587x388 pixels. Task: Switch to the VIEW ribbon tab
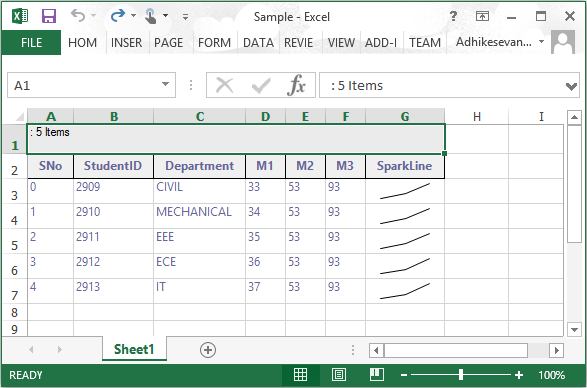click(341, 43)
